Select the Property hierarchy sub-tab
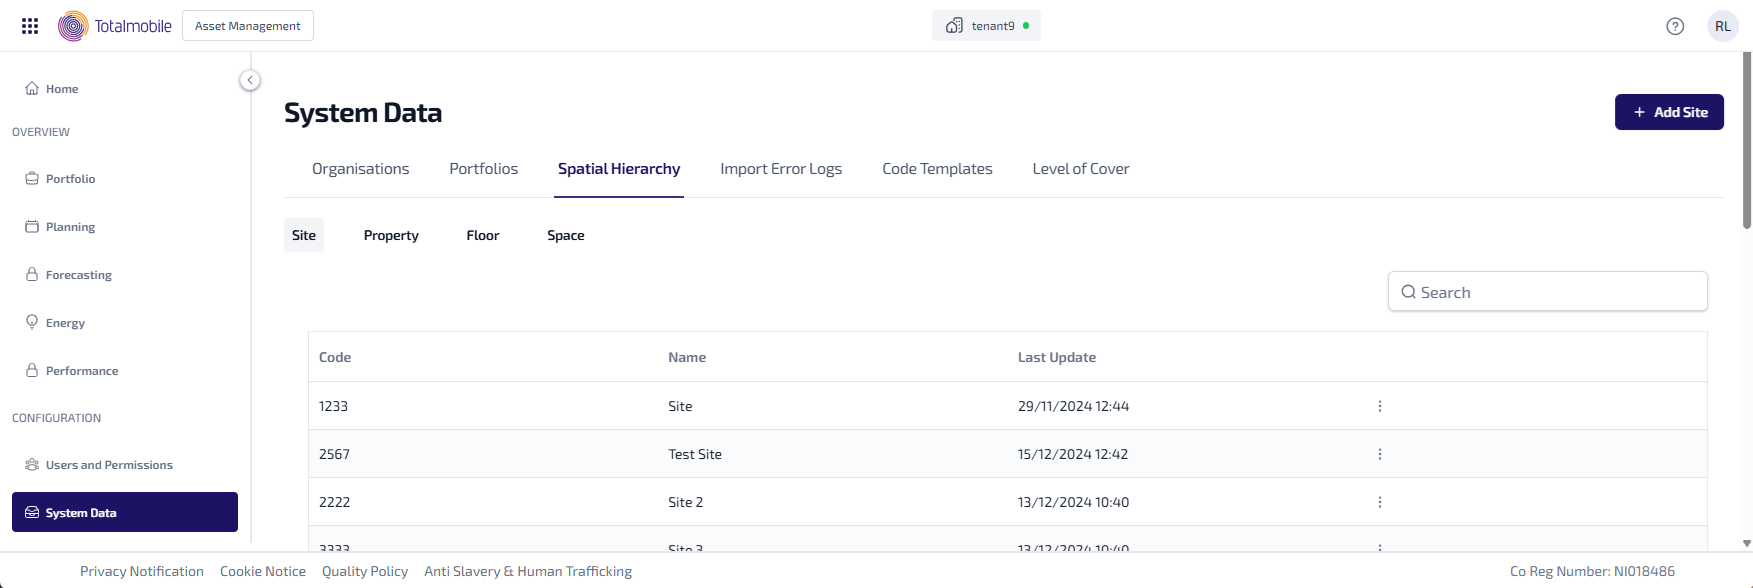This screenshot has height=588, width=1753. pos(391,235)
